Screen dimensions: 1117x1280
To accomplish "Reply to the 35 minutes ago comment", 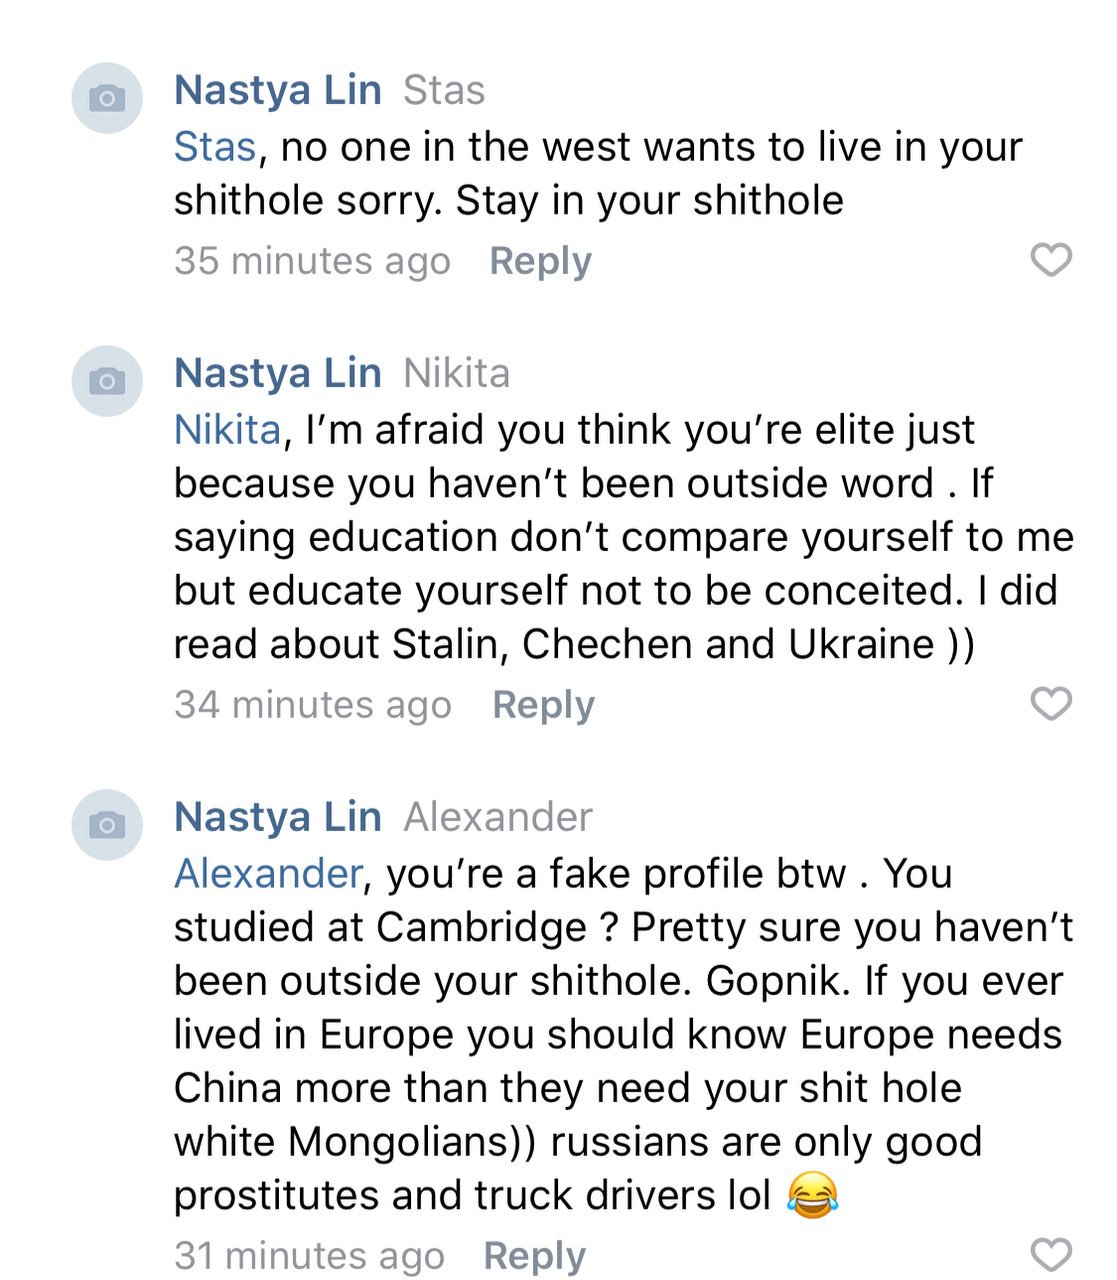I will click(540, 261).
